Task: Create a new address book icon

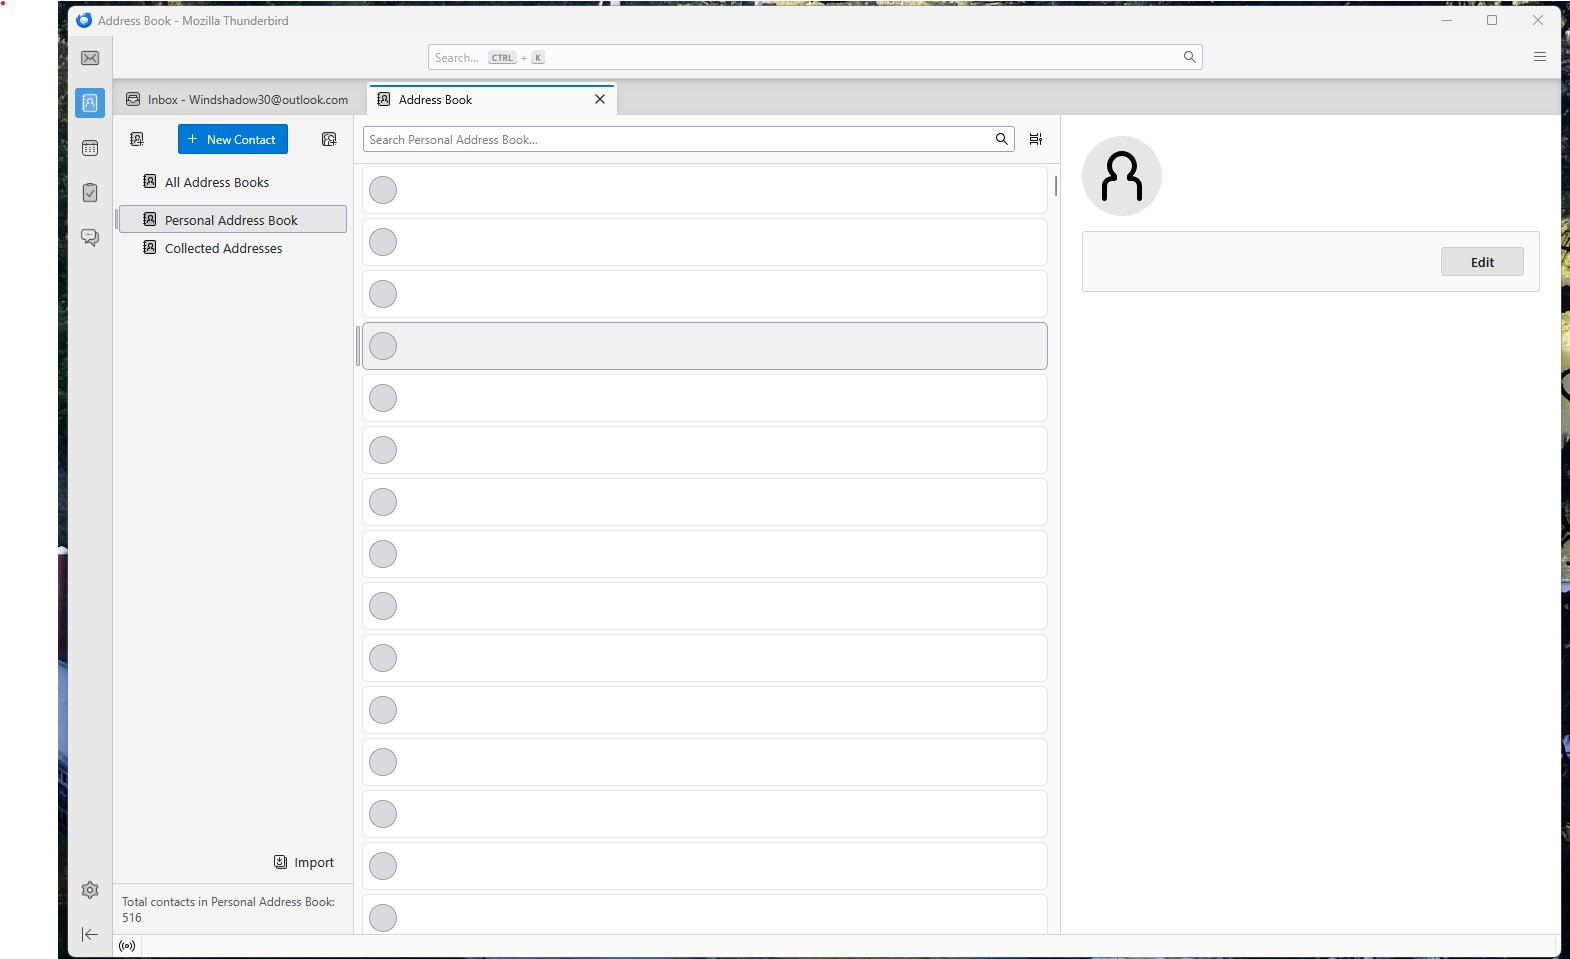Action: coord(137,139)
